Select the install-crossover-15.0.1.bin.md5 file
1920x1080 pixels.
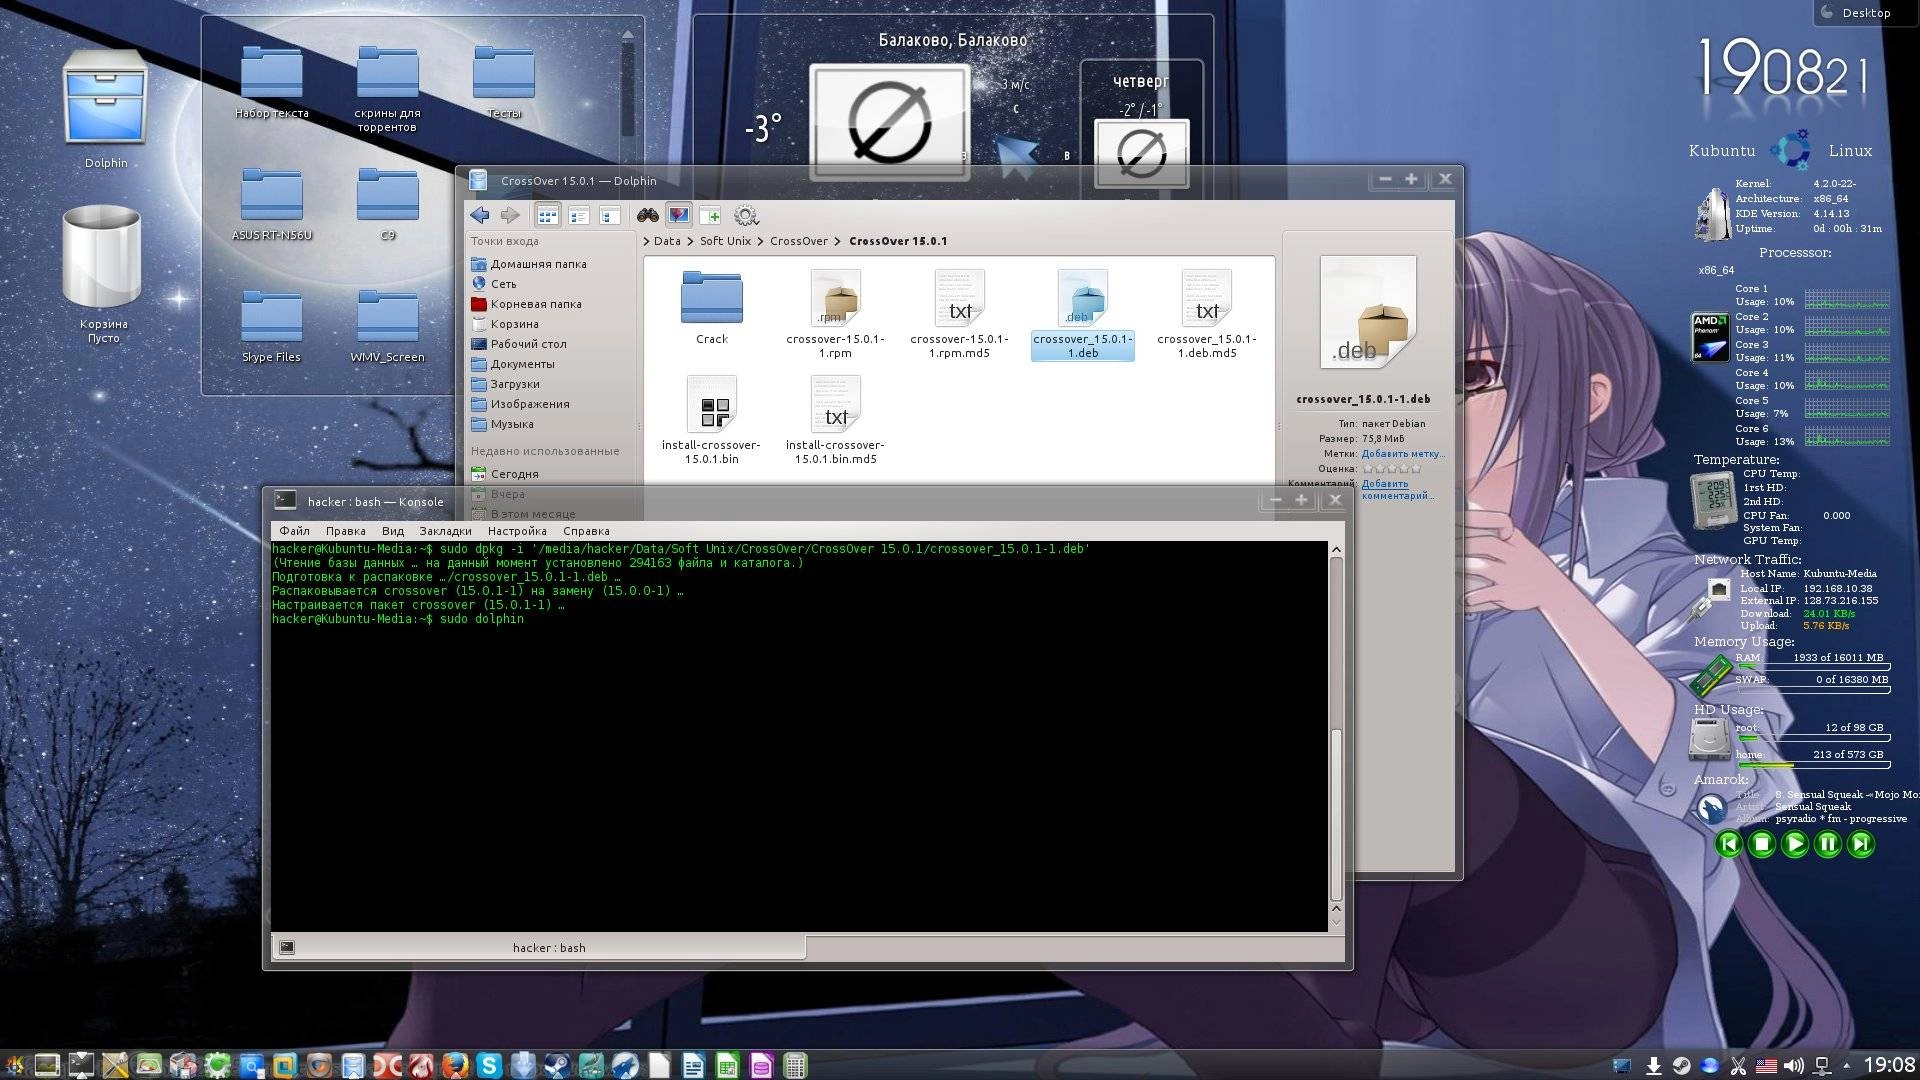835,420
